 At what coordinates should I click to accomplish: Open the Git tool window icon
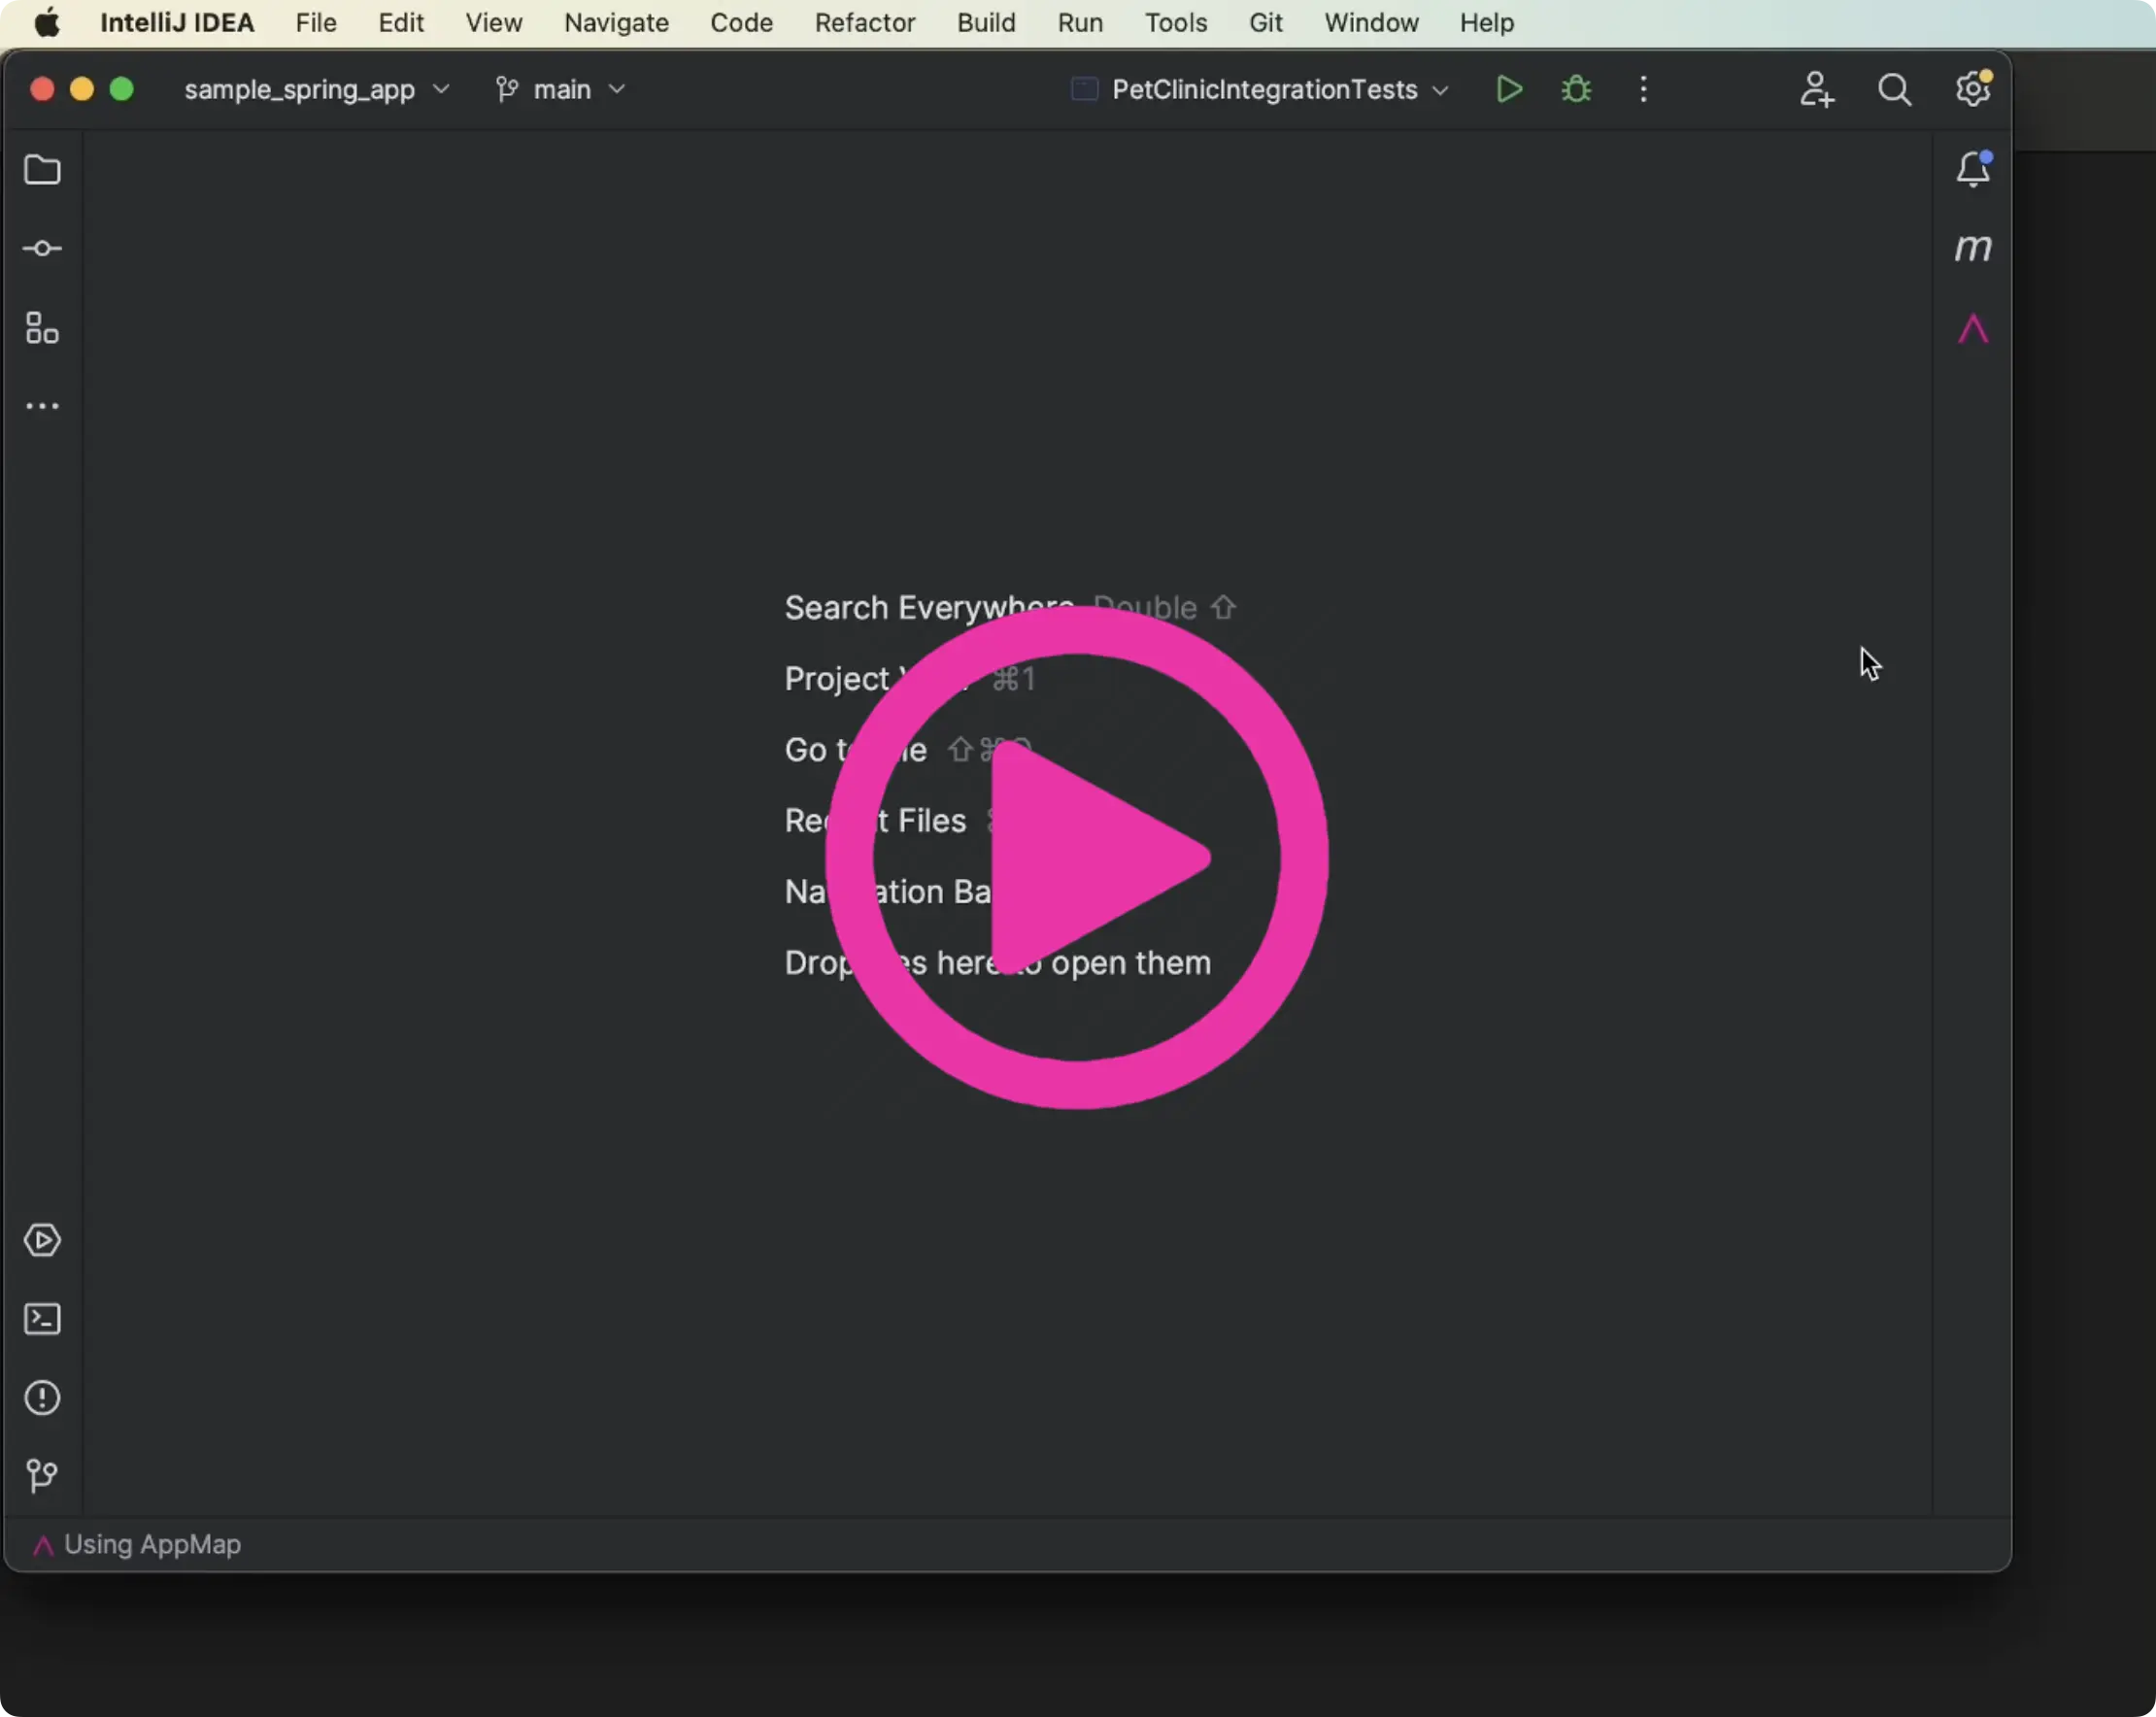(42, 1476)
